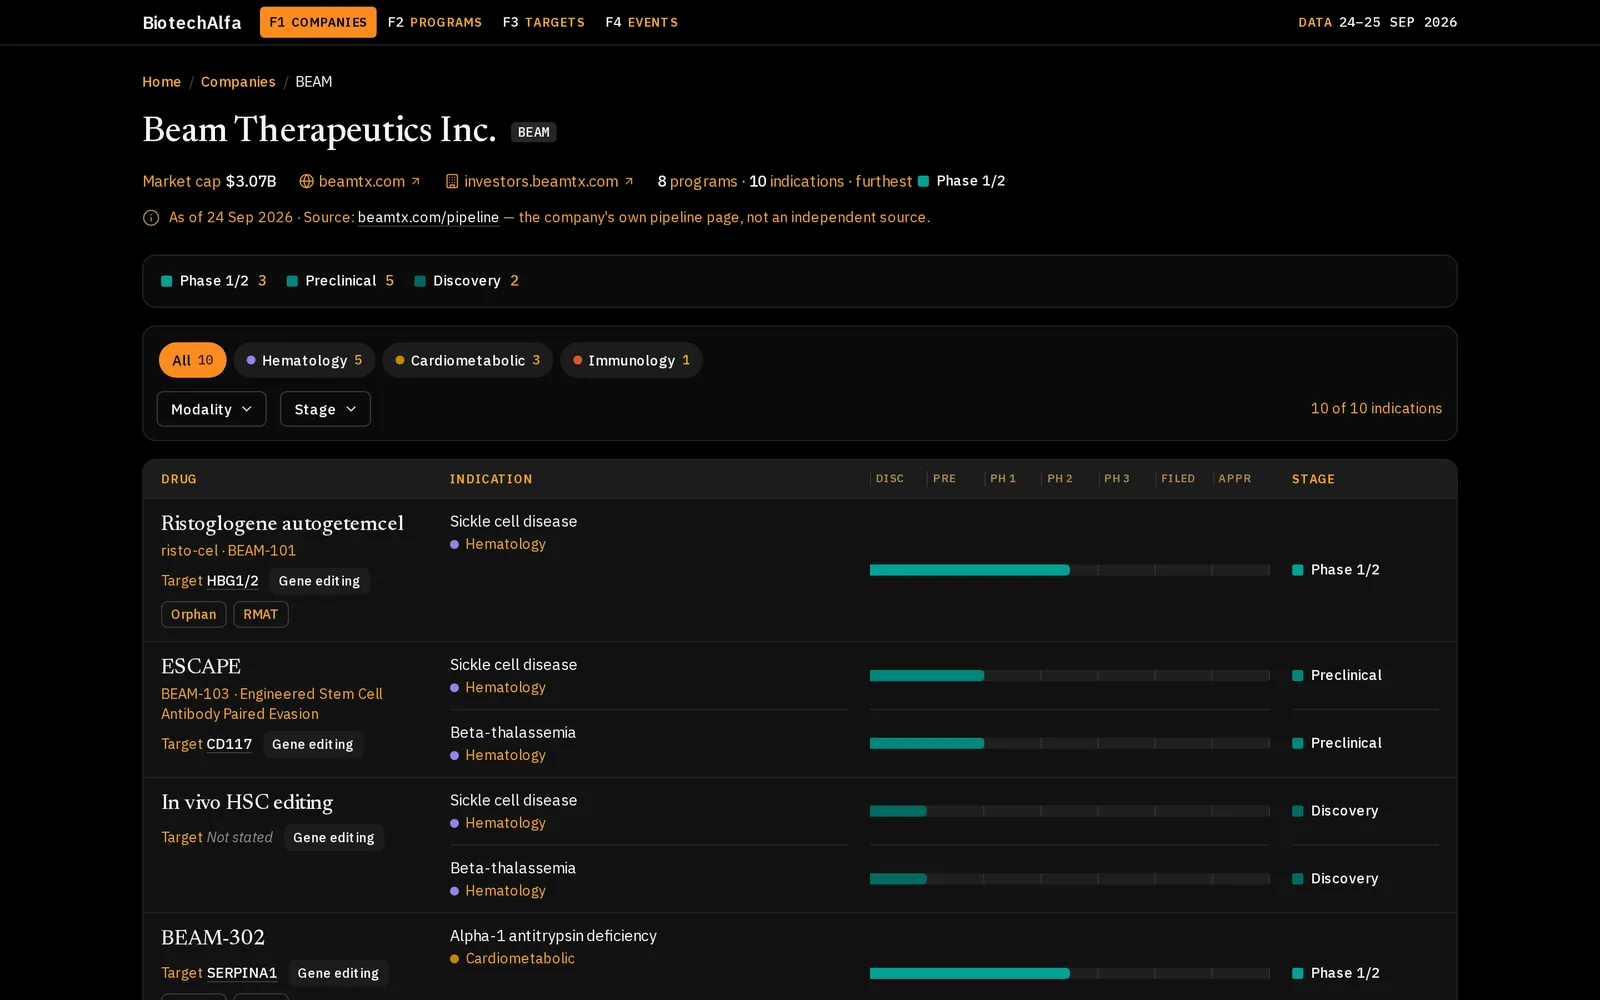Click the globe icon beside beamtx.com

click(306, 181)
